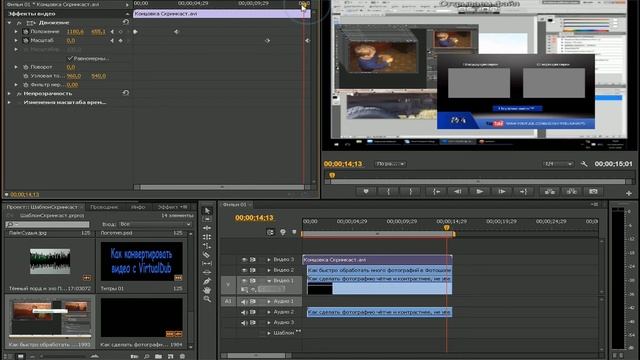Click the anchor point value 960,0
Viewport: 640px width, 360px height.
coord(74,76)
